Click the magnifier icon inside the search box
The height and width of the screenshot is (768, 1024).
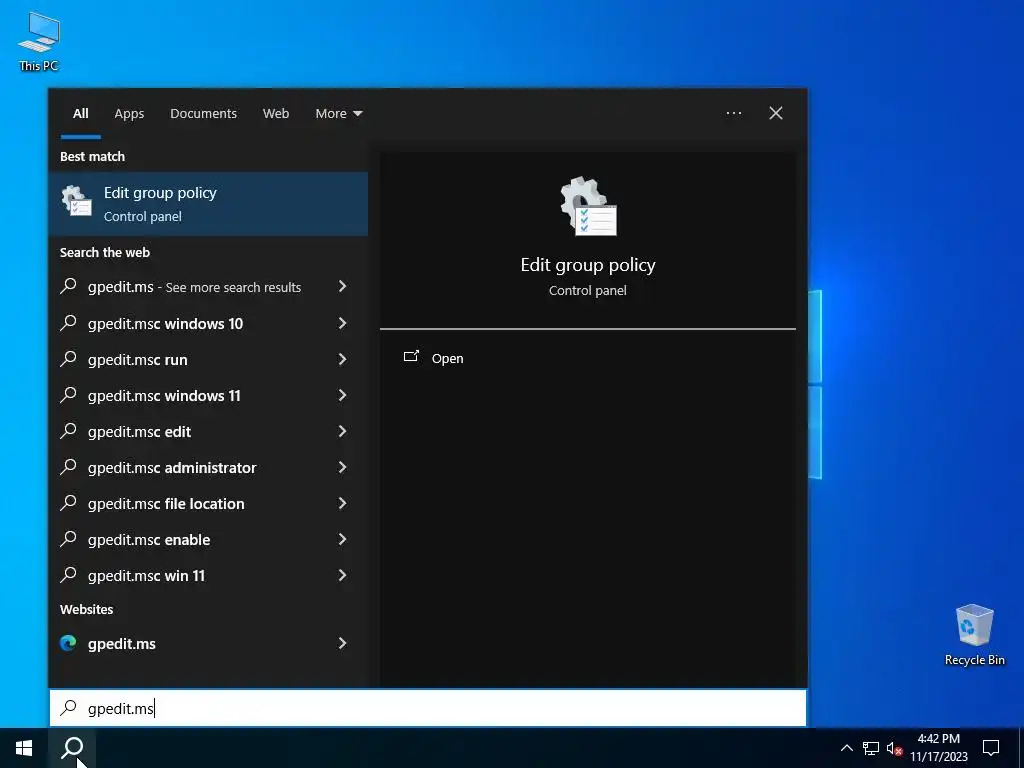69,707
